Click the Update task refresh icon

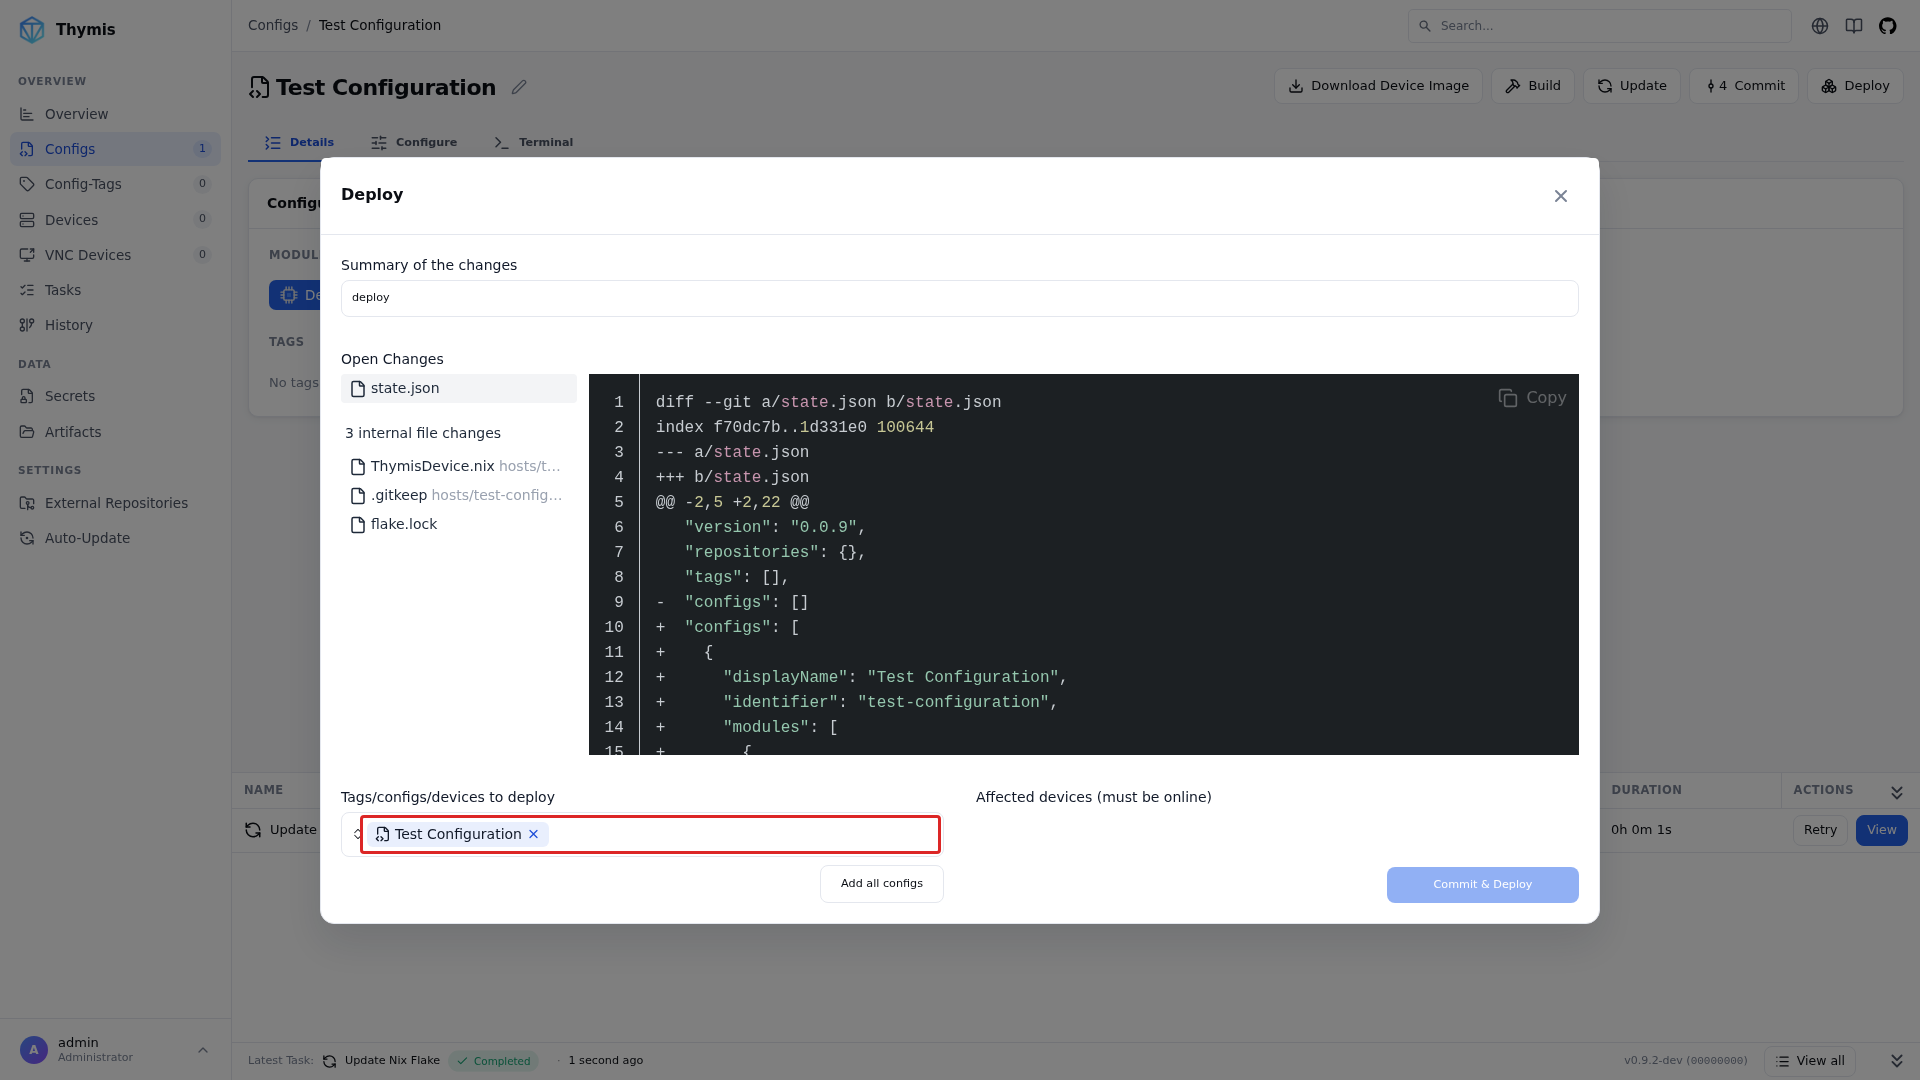pos(253,830)
